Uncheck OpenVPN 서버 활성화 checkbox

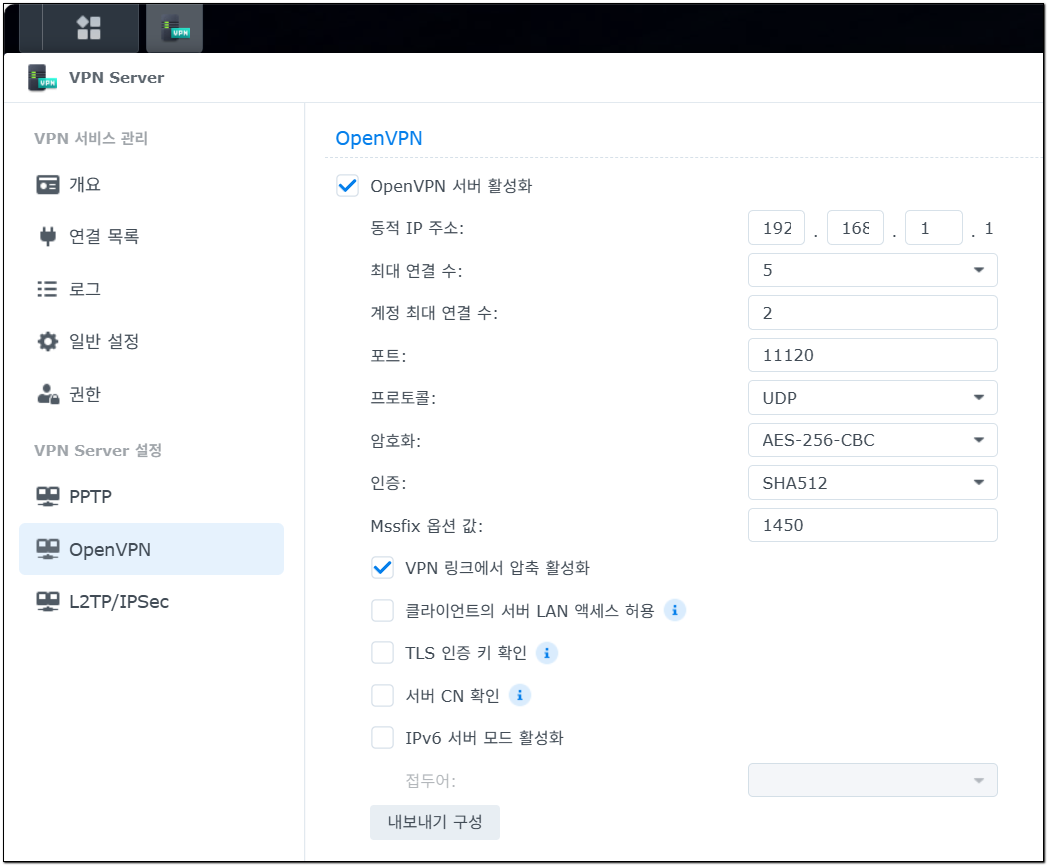tap(348, 186)
